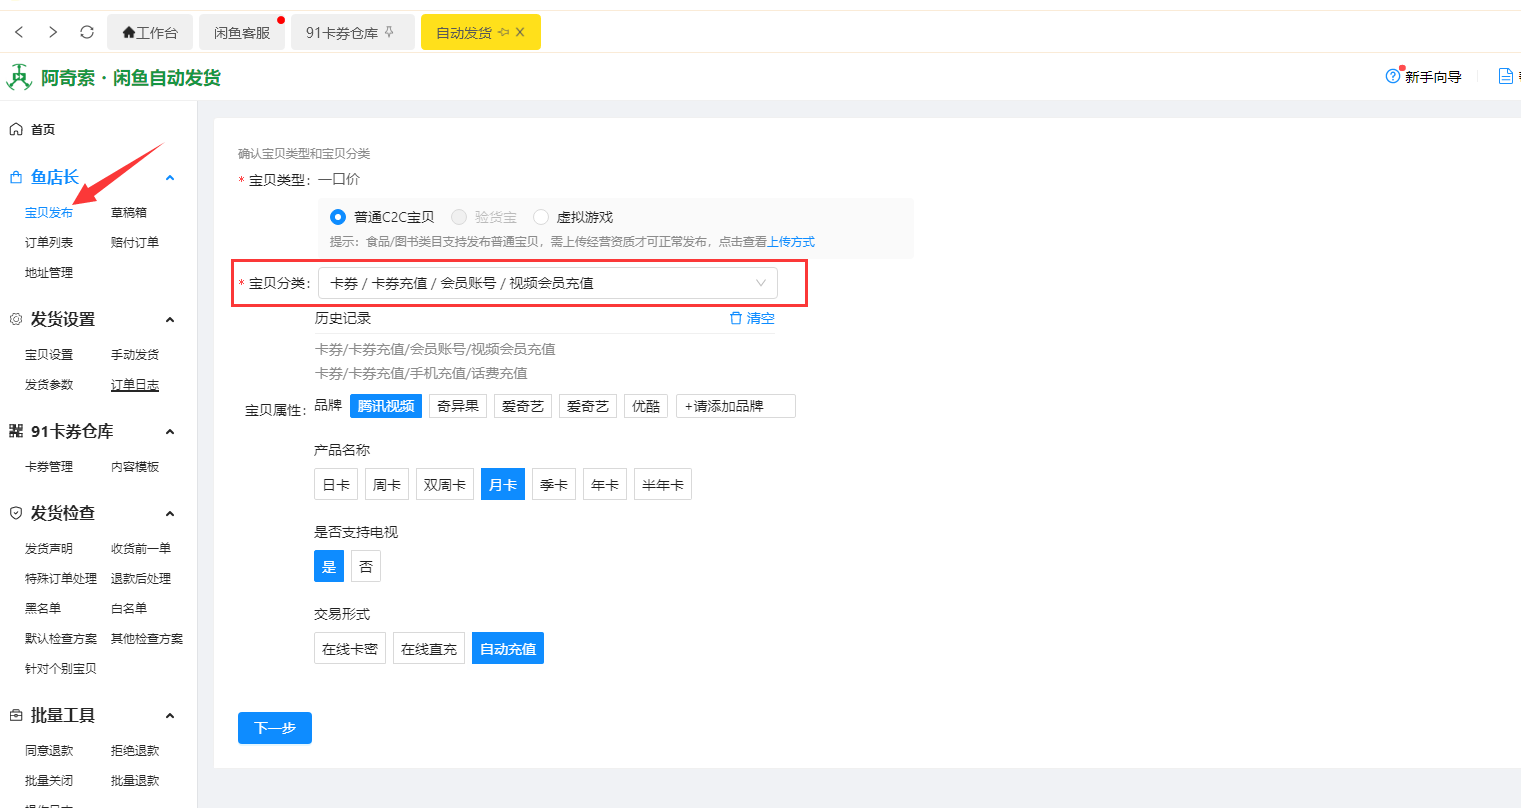Select 虚拟游戏 radio button
The image size is (1521, 808).
pyautogui.click(x=541, y=217)
